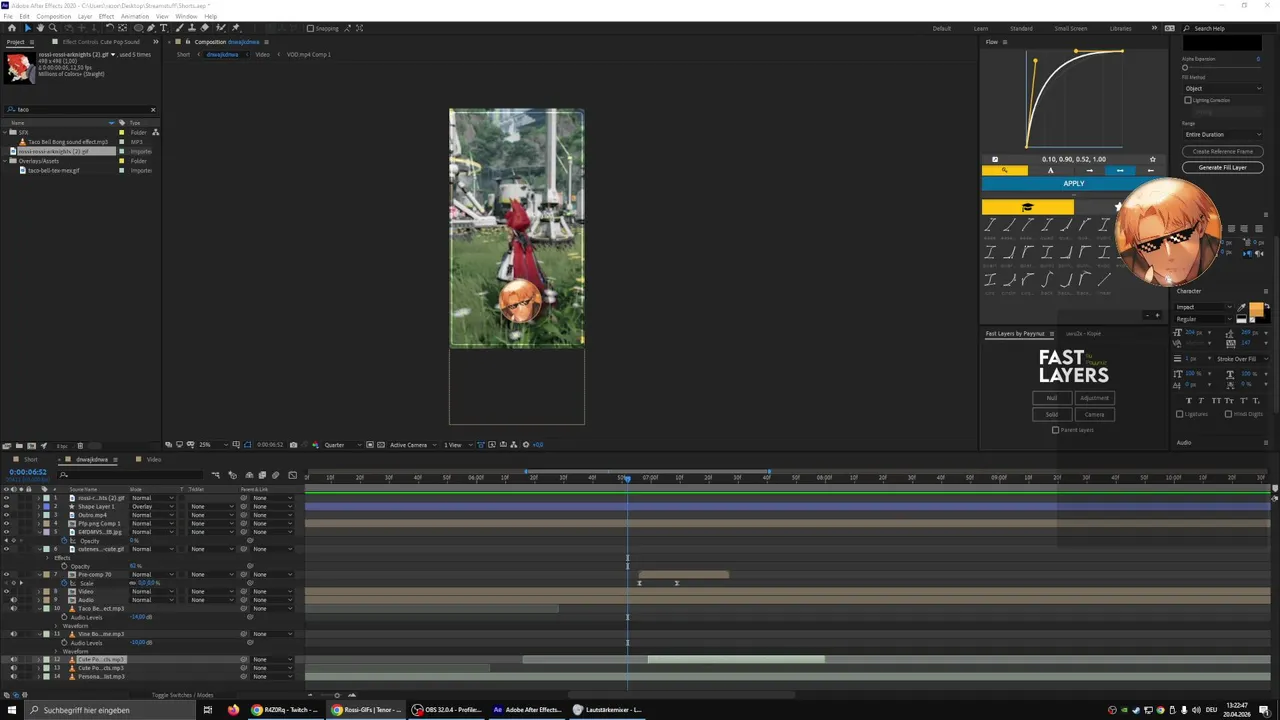This screenshot has height=720, width=1280.
Task: Hide the Outro.mp4 layer
Action: (6, 515)
